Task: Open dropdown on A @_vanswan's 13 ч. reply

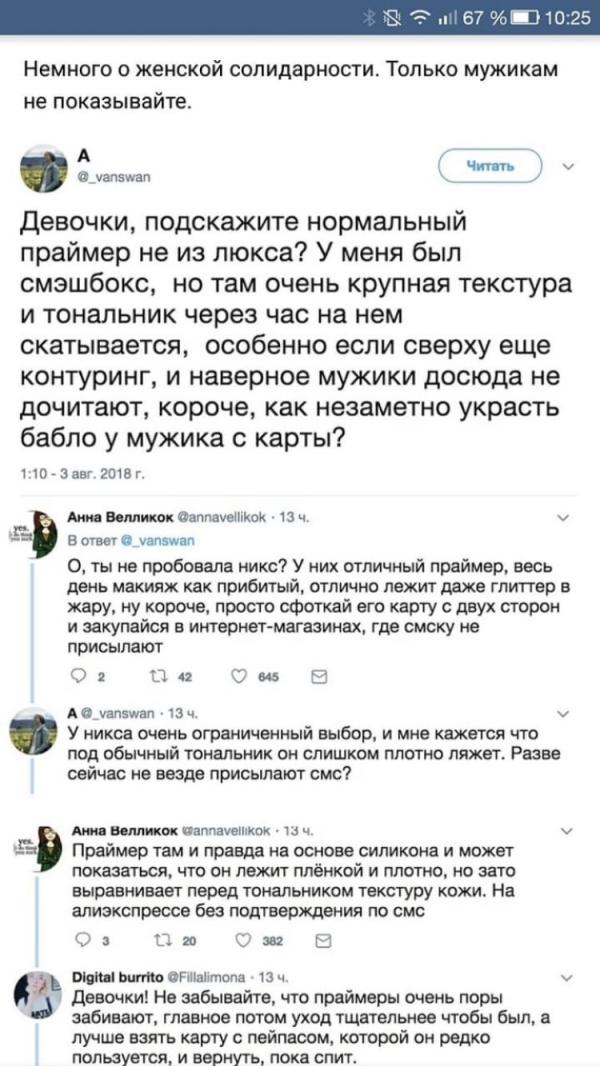Action: [563, 714]
